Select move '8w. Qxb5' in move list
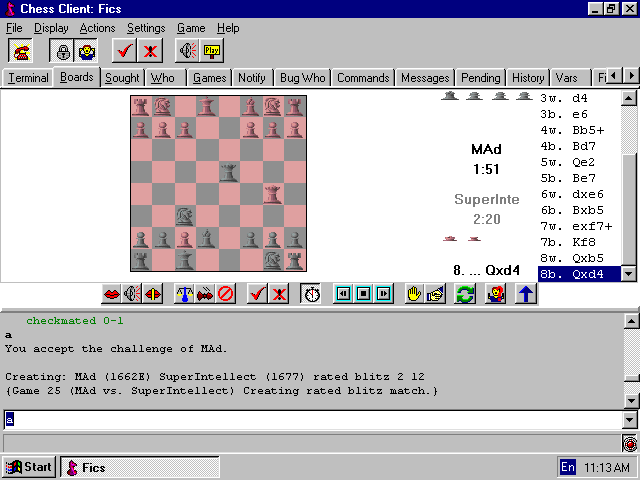The image size is (640, 480). [579, 258]
